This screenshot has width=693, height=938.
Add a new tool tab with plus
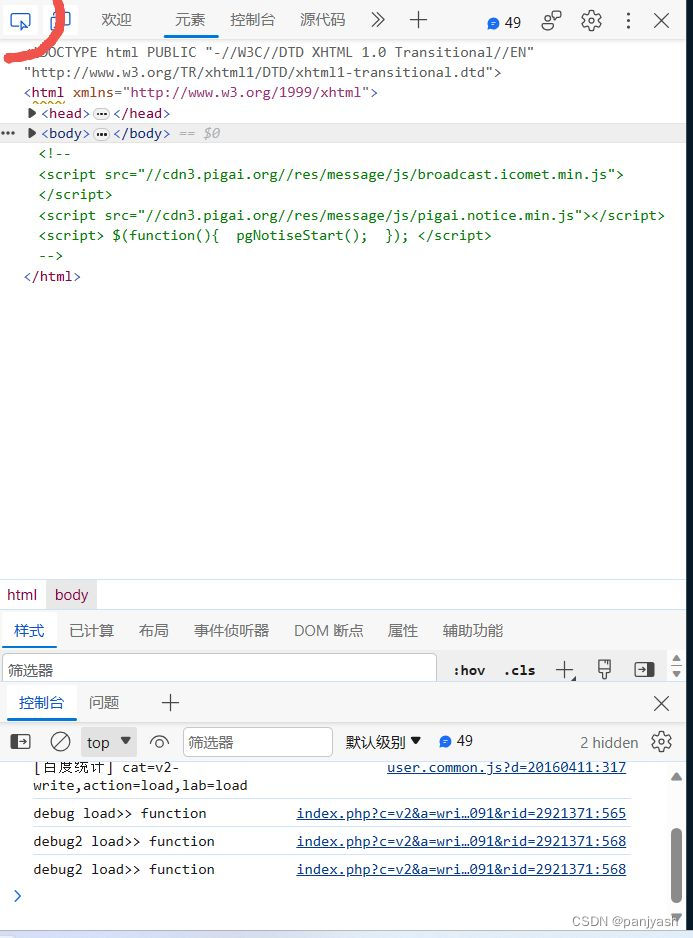point(418,20)
